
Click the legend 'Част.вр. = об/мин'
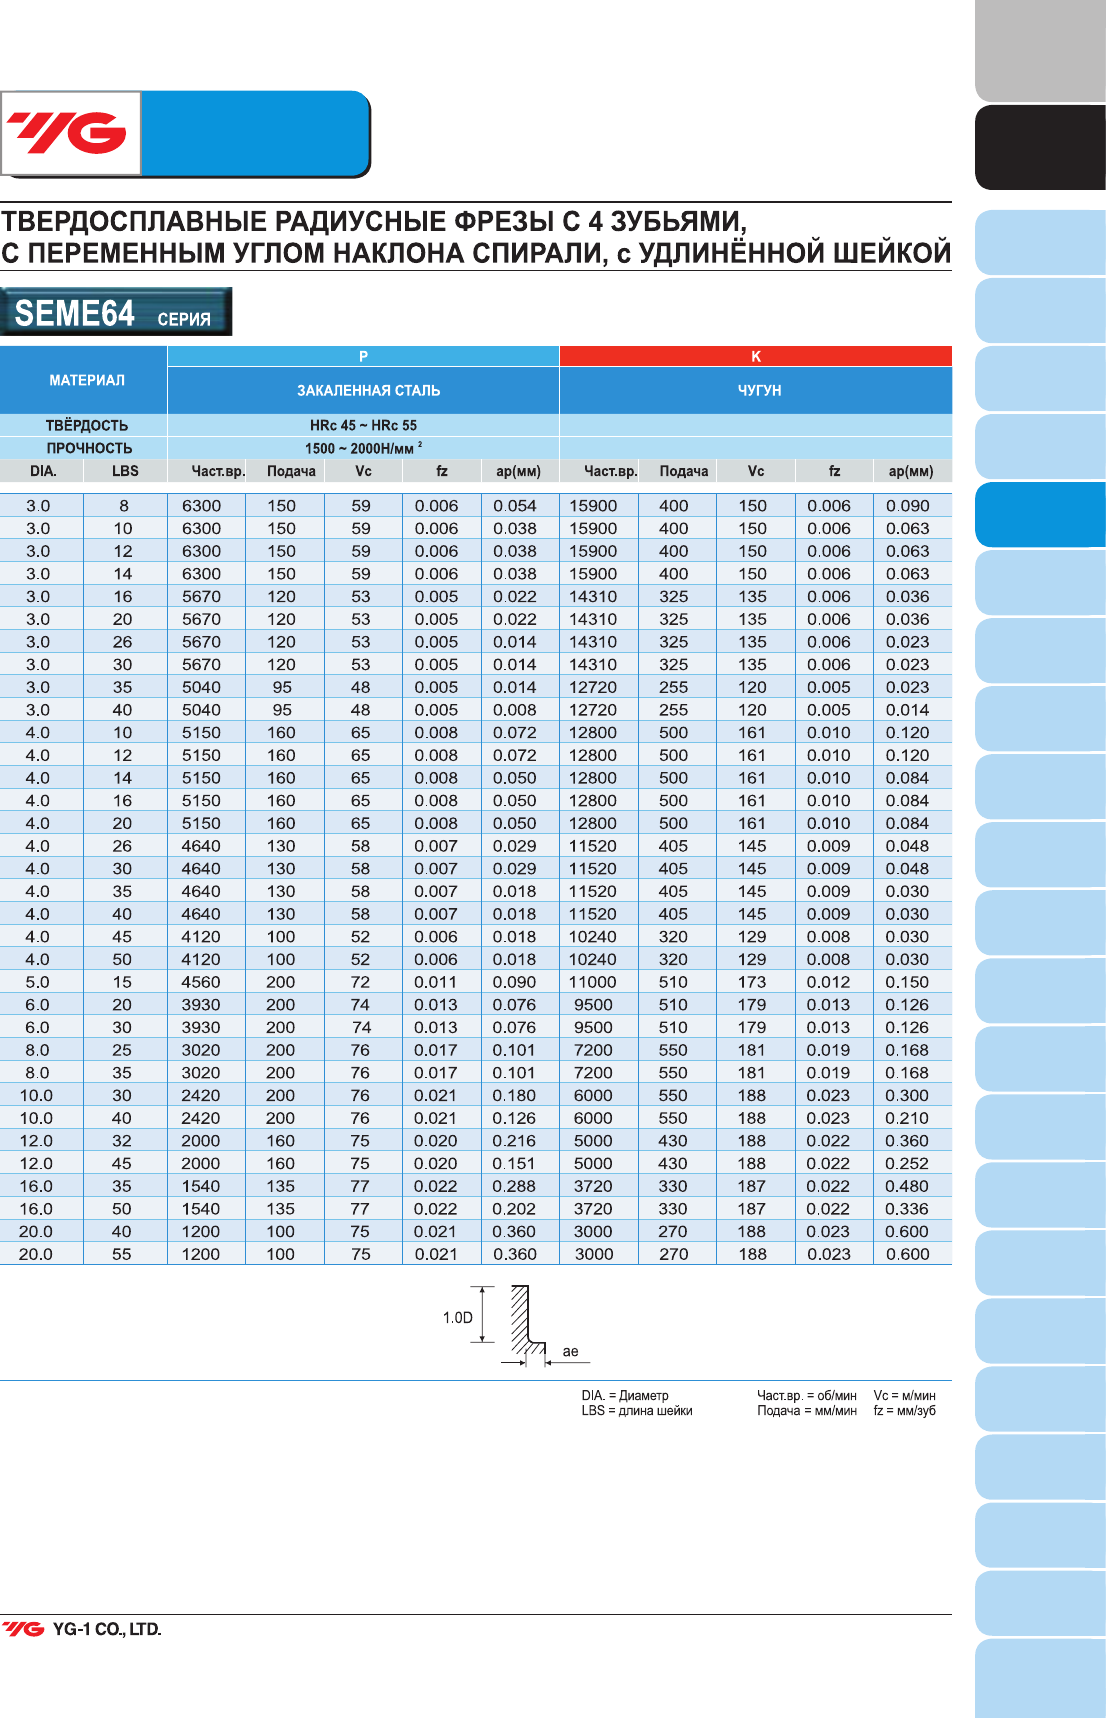[807, 1395]
